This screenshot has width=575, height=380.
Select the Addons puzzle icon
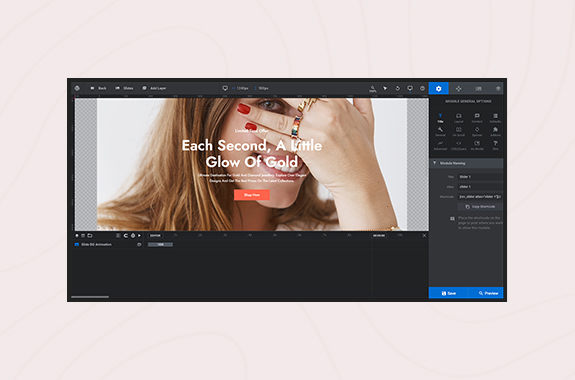pos(495,132)
